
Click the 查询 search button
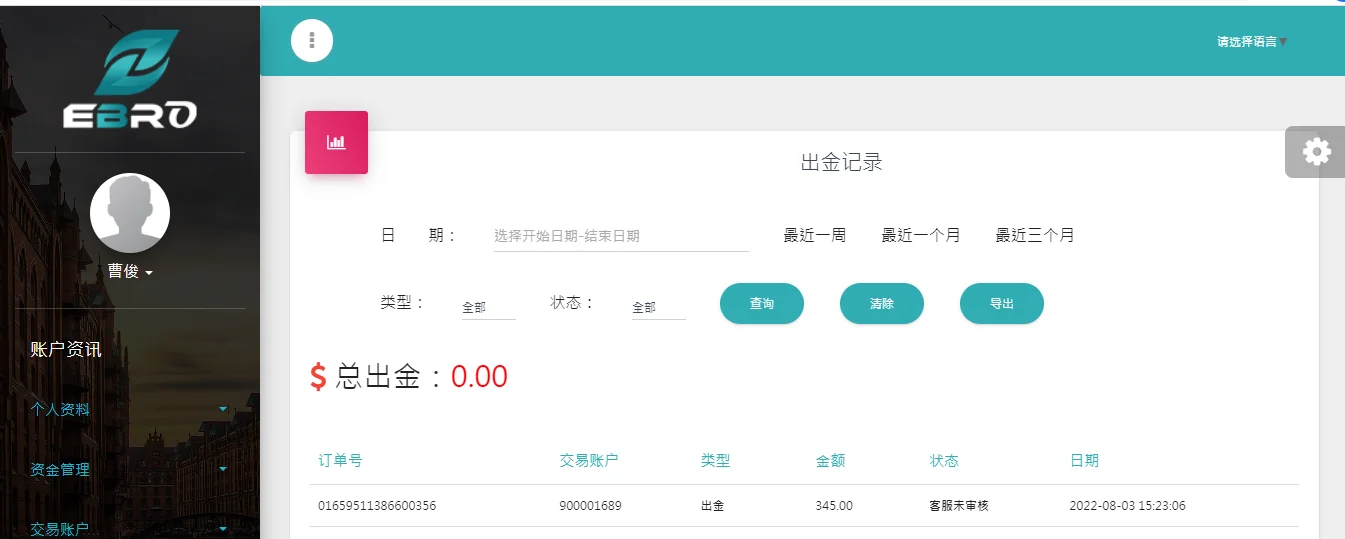point(762,304)
